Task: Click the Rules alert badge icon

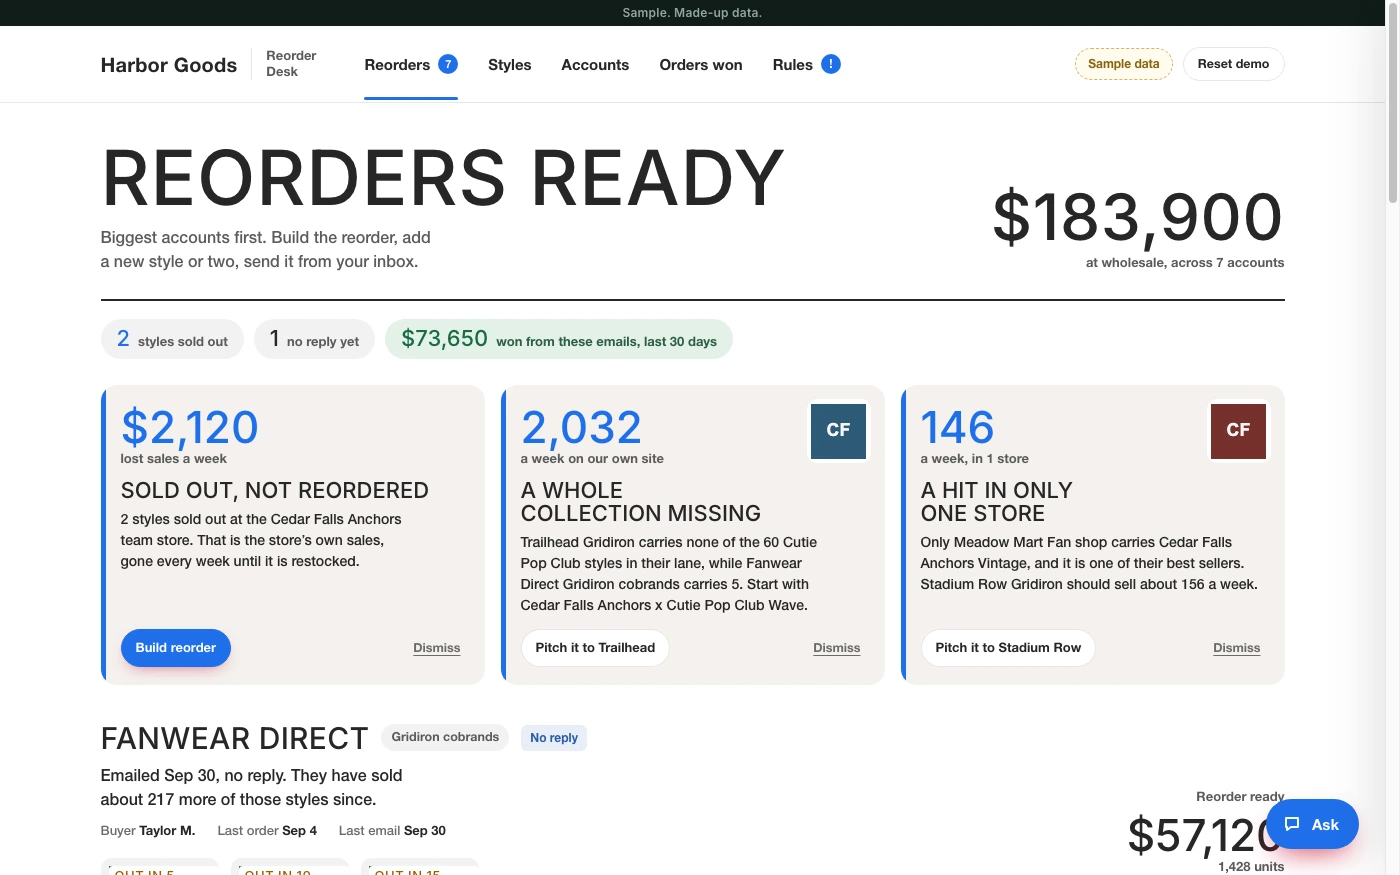Action: click(x=831, y=64)
